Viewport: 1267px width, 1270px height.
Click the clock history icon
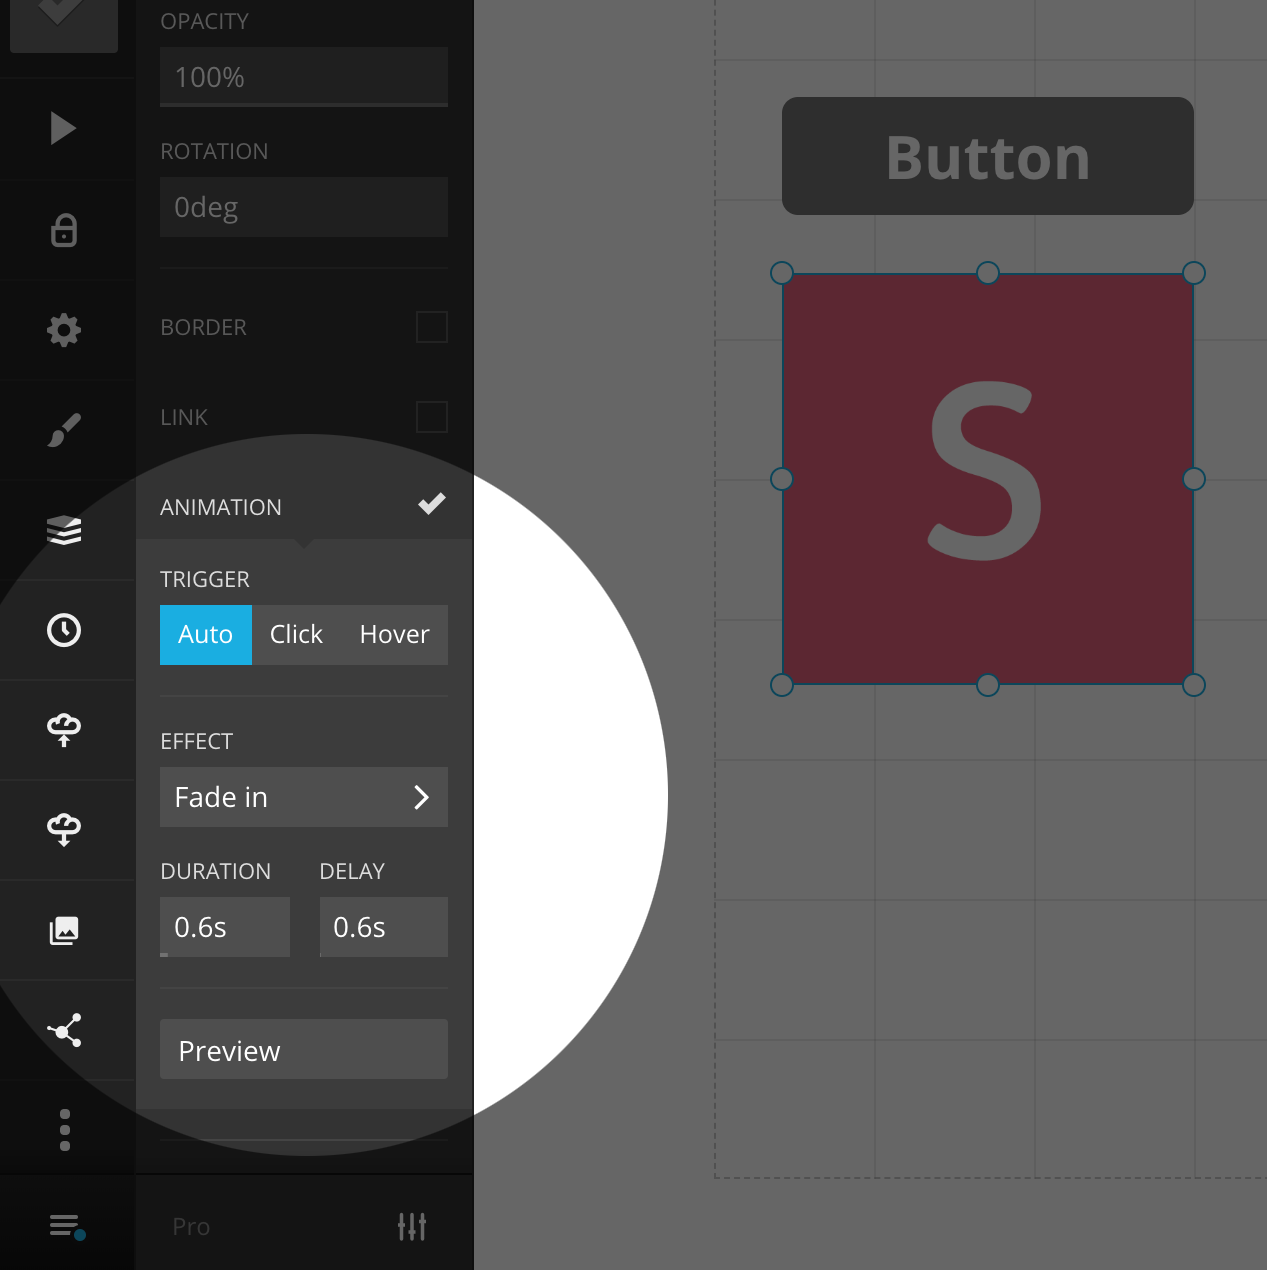pos(64,630)
